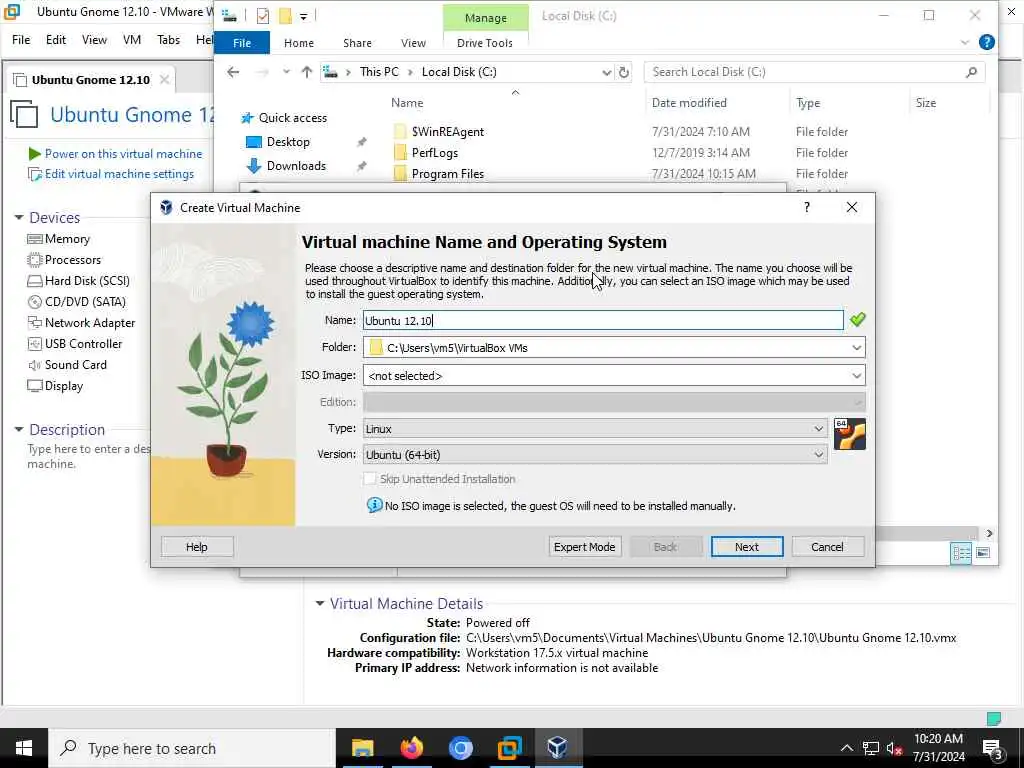The image size is (1024, 768).
Task: Select the CD/DVD (SATA) device icon
Action: (x=35, y=302)
